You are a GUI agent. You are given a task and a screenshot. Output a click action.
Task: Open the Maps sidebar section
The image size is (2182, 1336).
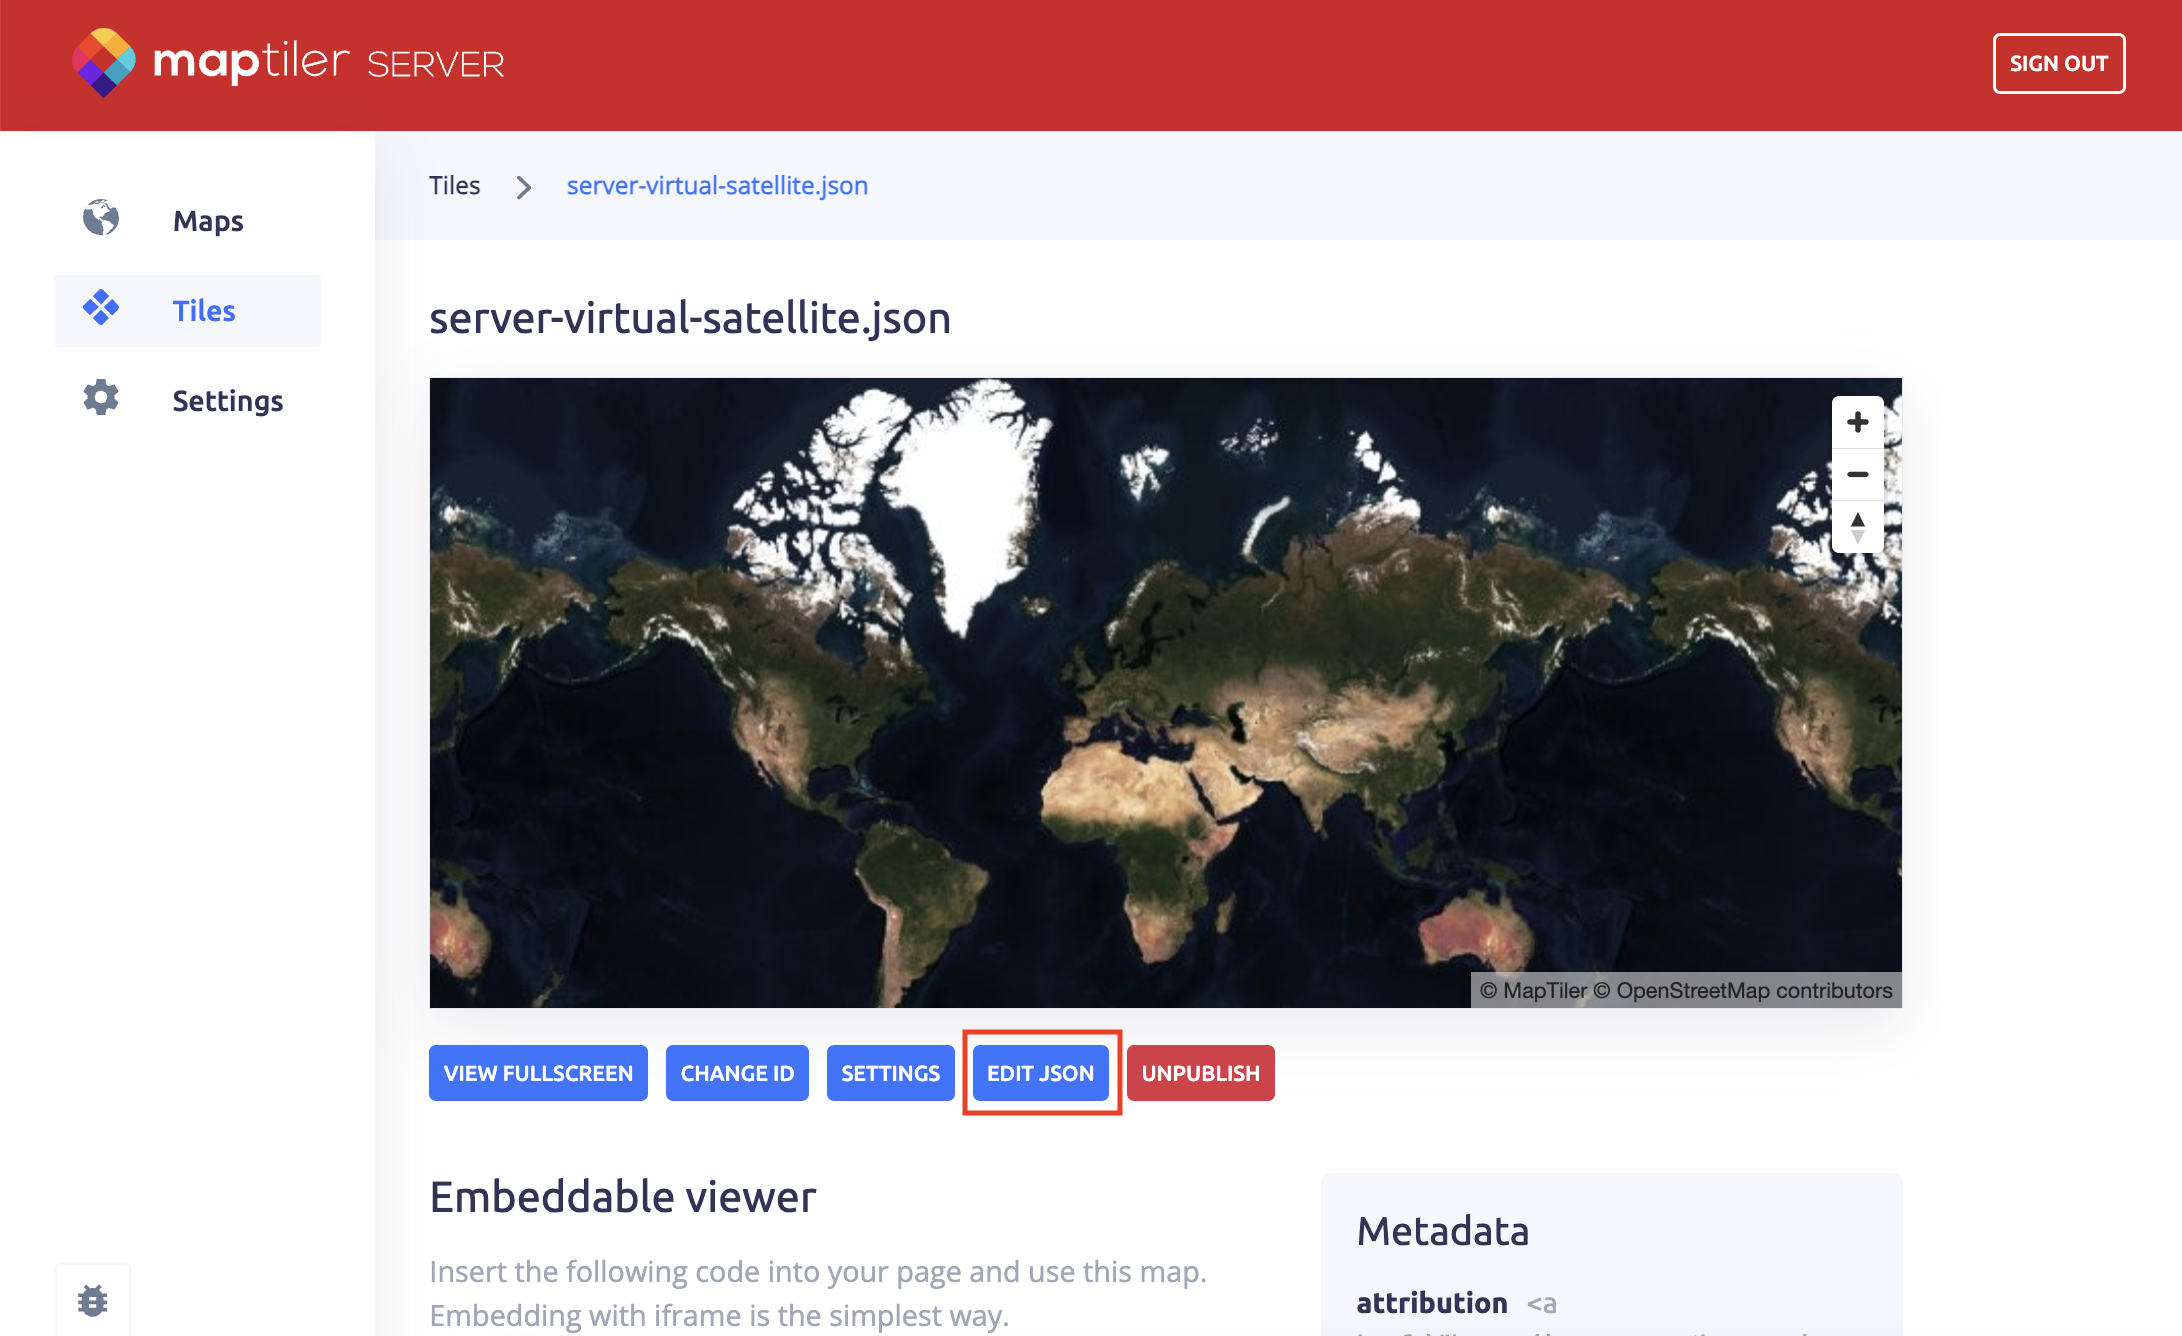tap(208, 221)
